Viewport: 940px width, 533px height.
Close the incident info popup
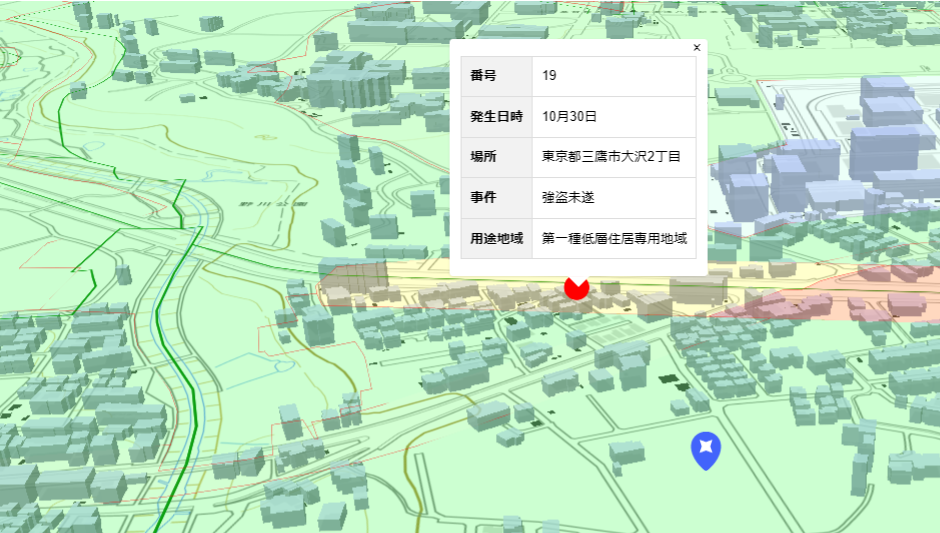(697, 47)
